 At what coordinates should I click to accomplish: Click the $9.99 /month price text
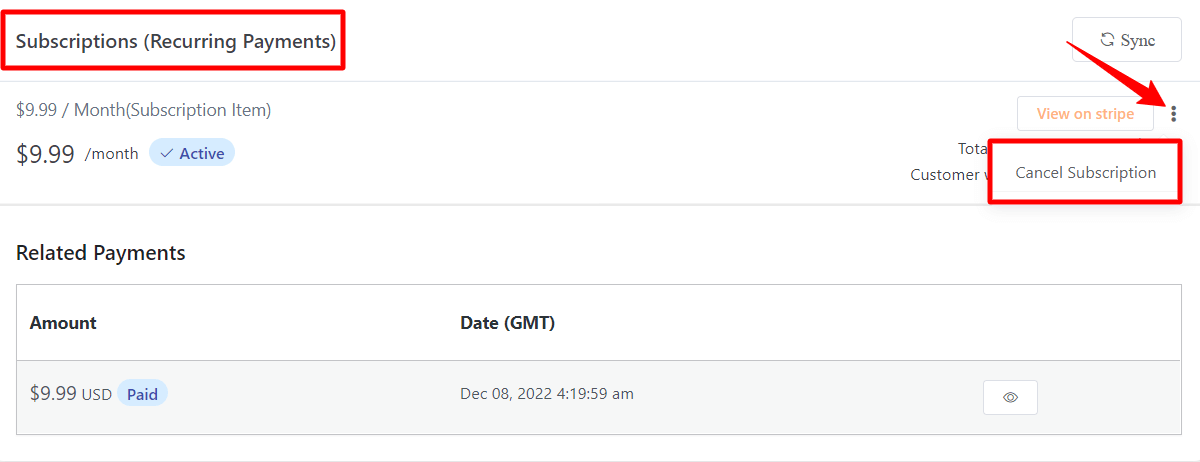point(77,154)
